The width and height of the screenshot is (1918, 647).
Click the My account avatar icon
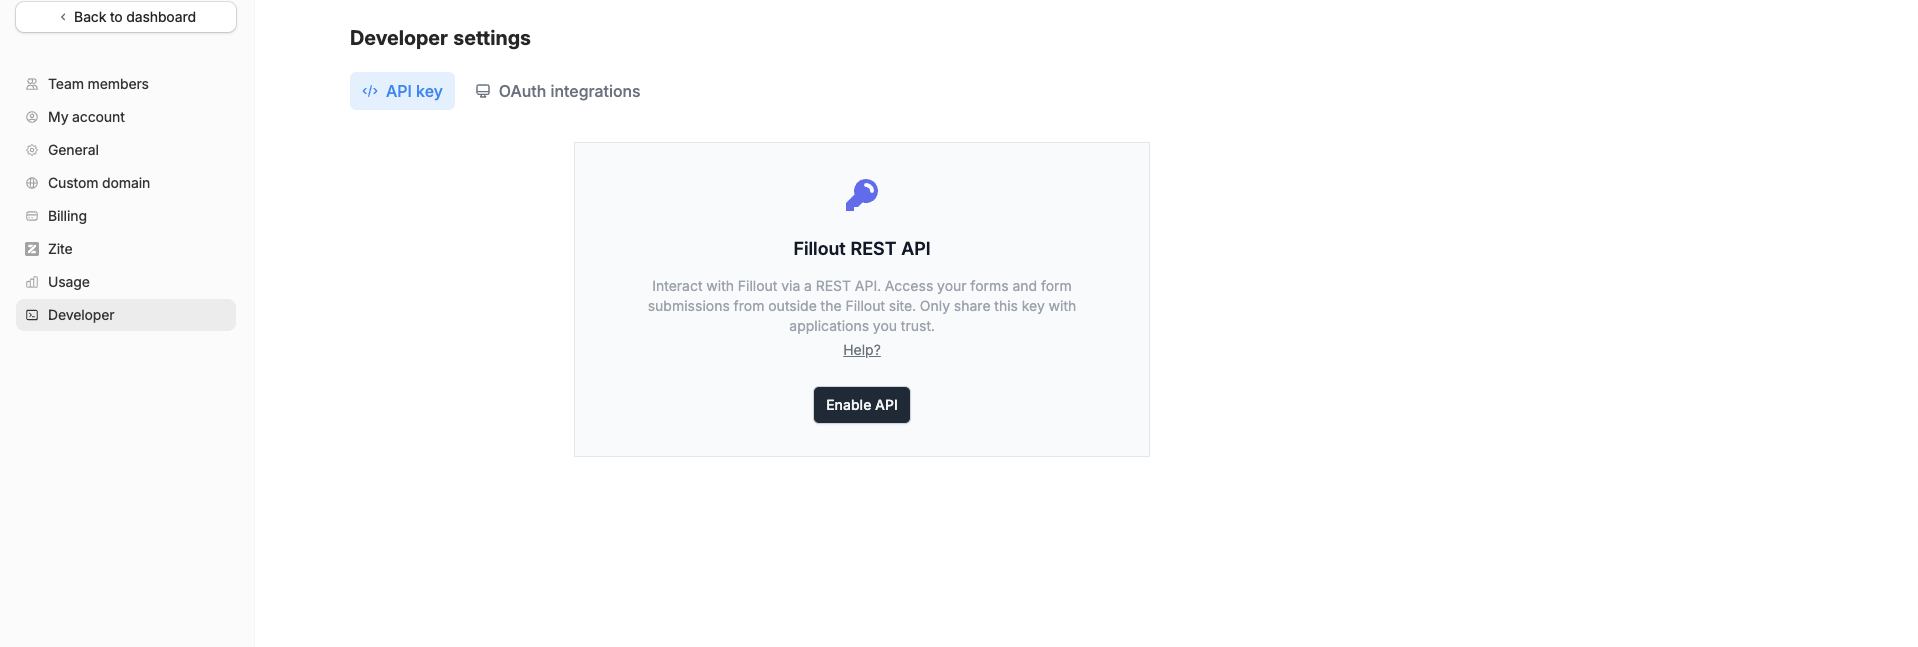pyautogui.click(x=32, y=117)
